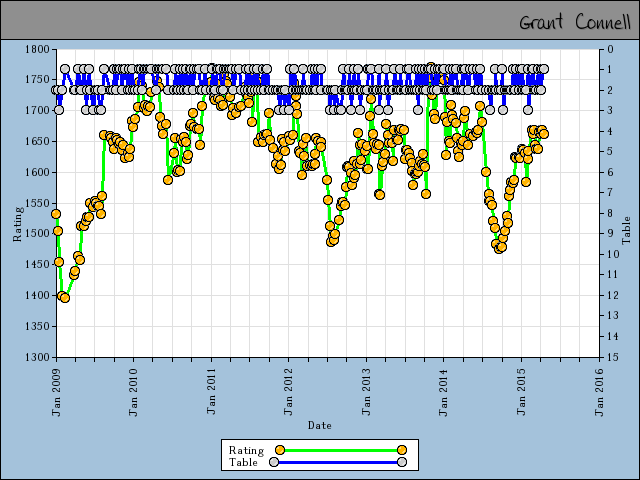The image size is (640, 480).
Task: Click the 'Jan 2012' date axis label
Action: (x=289, y=392)
